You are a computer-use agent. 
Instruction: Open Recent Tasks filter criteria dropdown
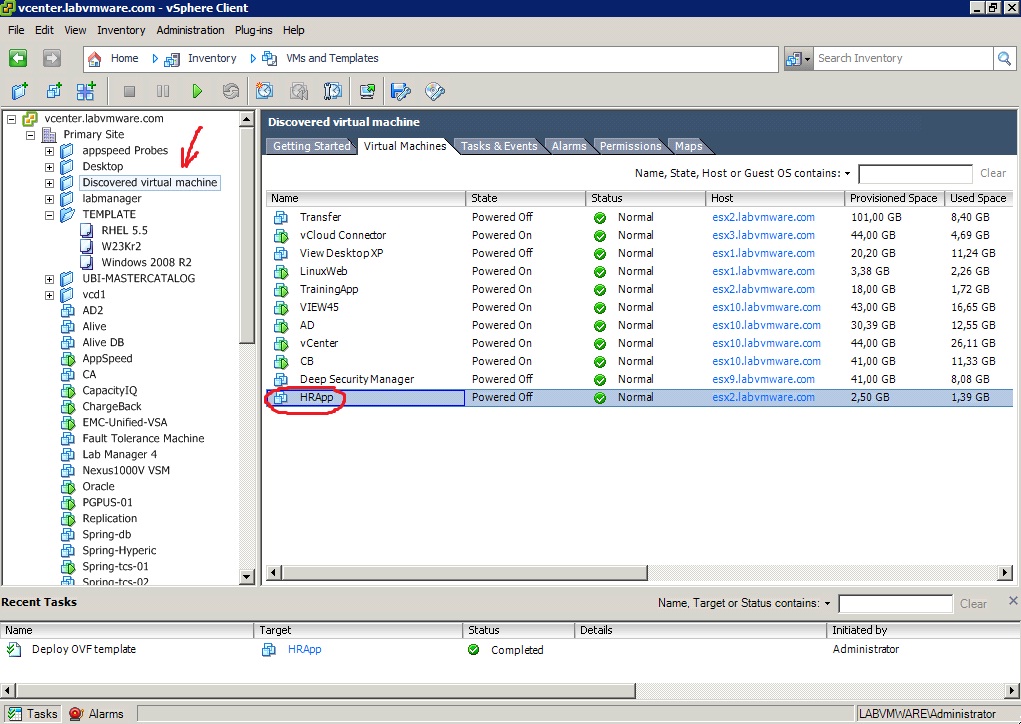click(x=828, y=604)
